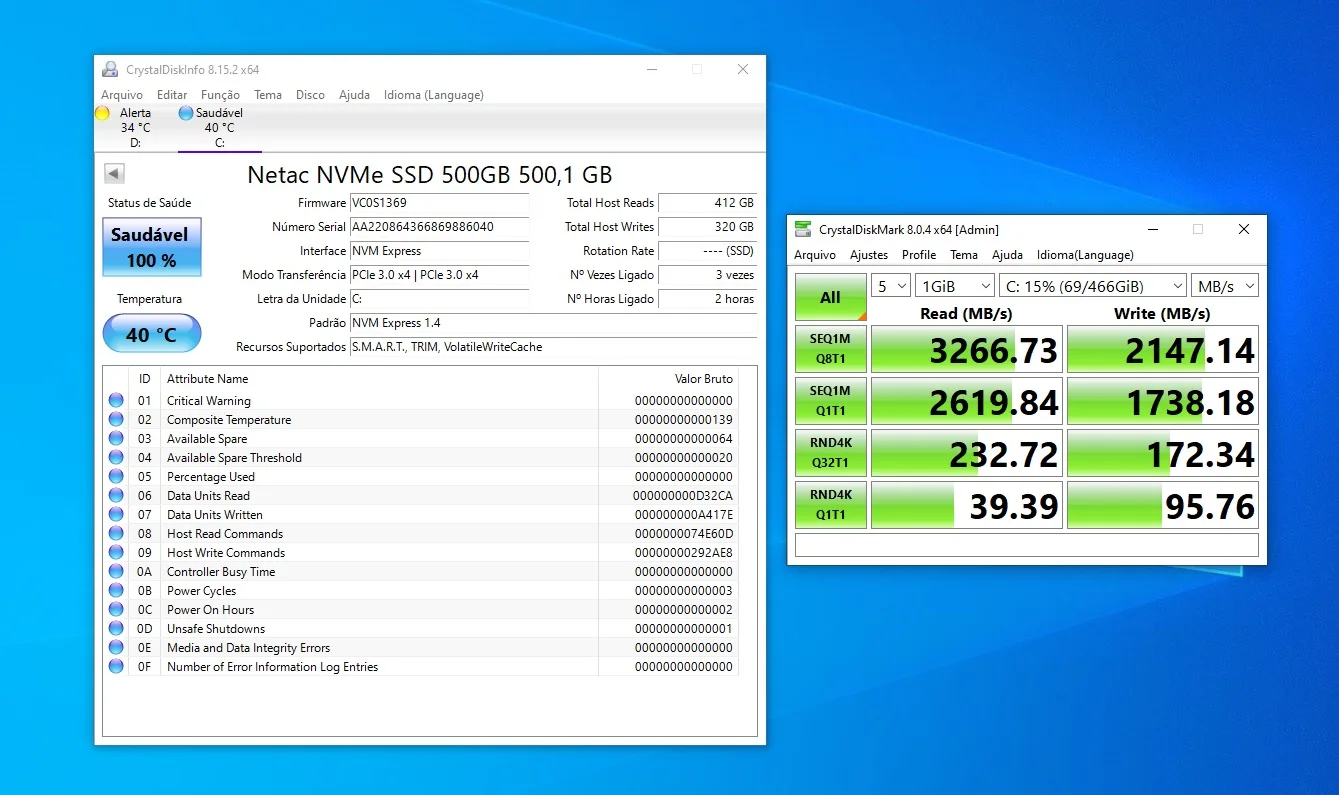
Task: Click the Firmware field VC0S1369
Action: pos(440,203)
